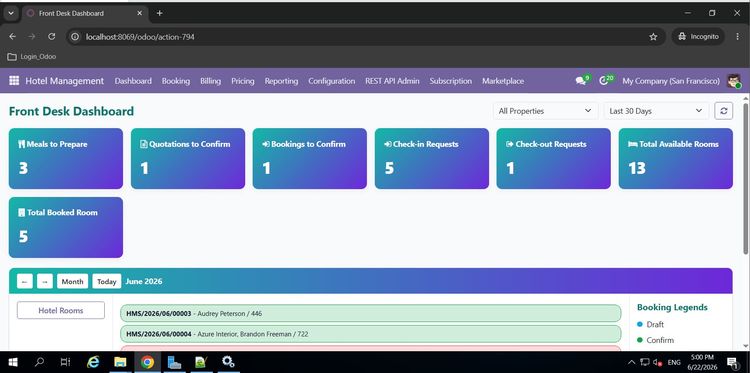Open the Booking menu
750x373 pixels.
tap(176, 81)
